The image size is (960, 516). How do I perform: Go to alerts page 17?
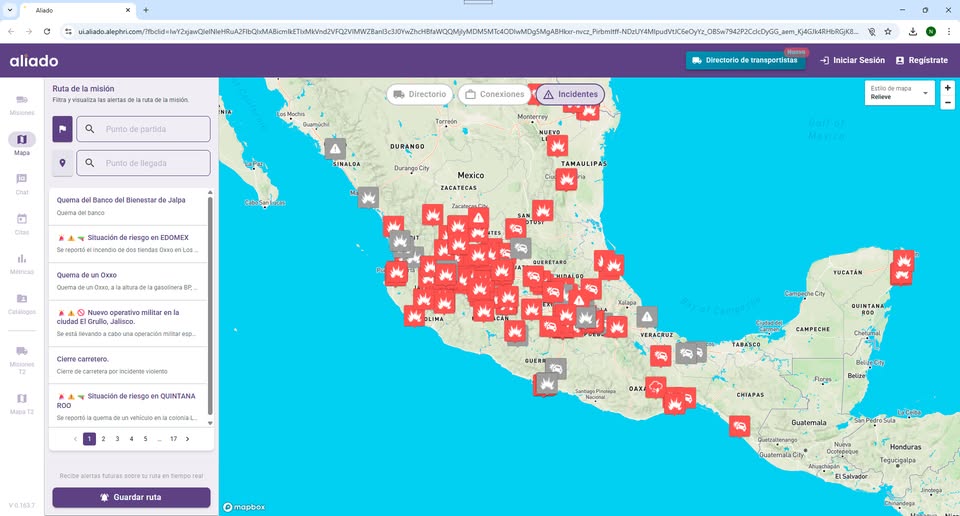pyautogui.click(x=174, y=439)
